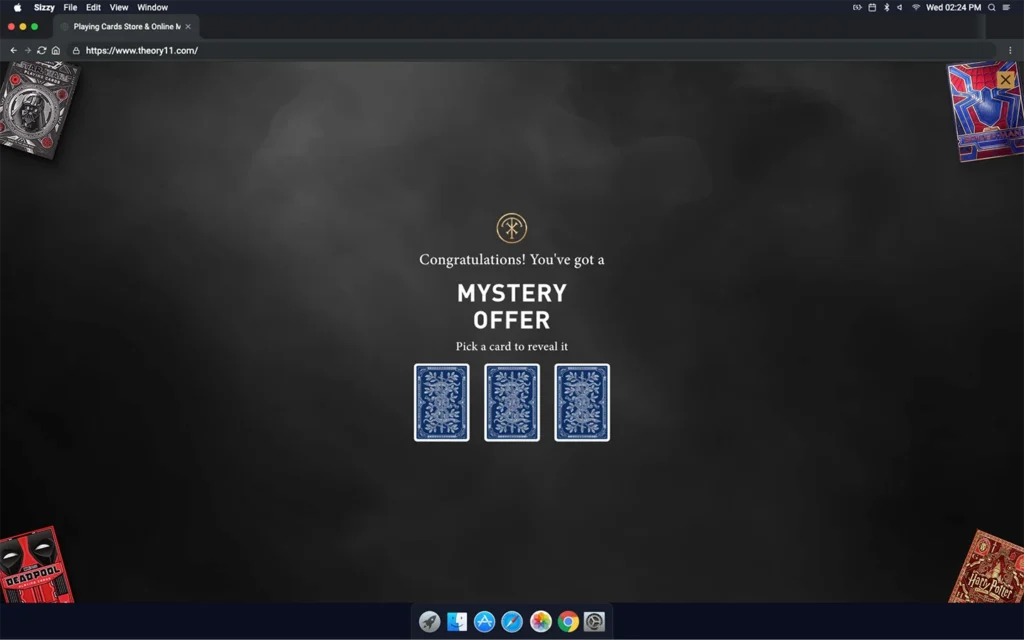Click the padlock site security icon
Viewport: 1024px width, 640px height.
76,51
